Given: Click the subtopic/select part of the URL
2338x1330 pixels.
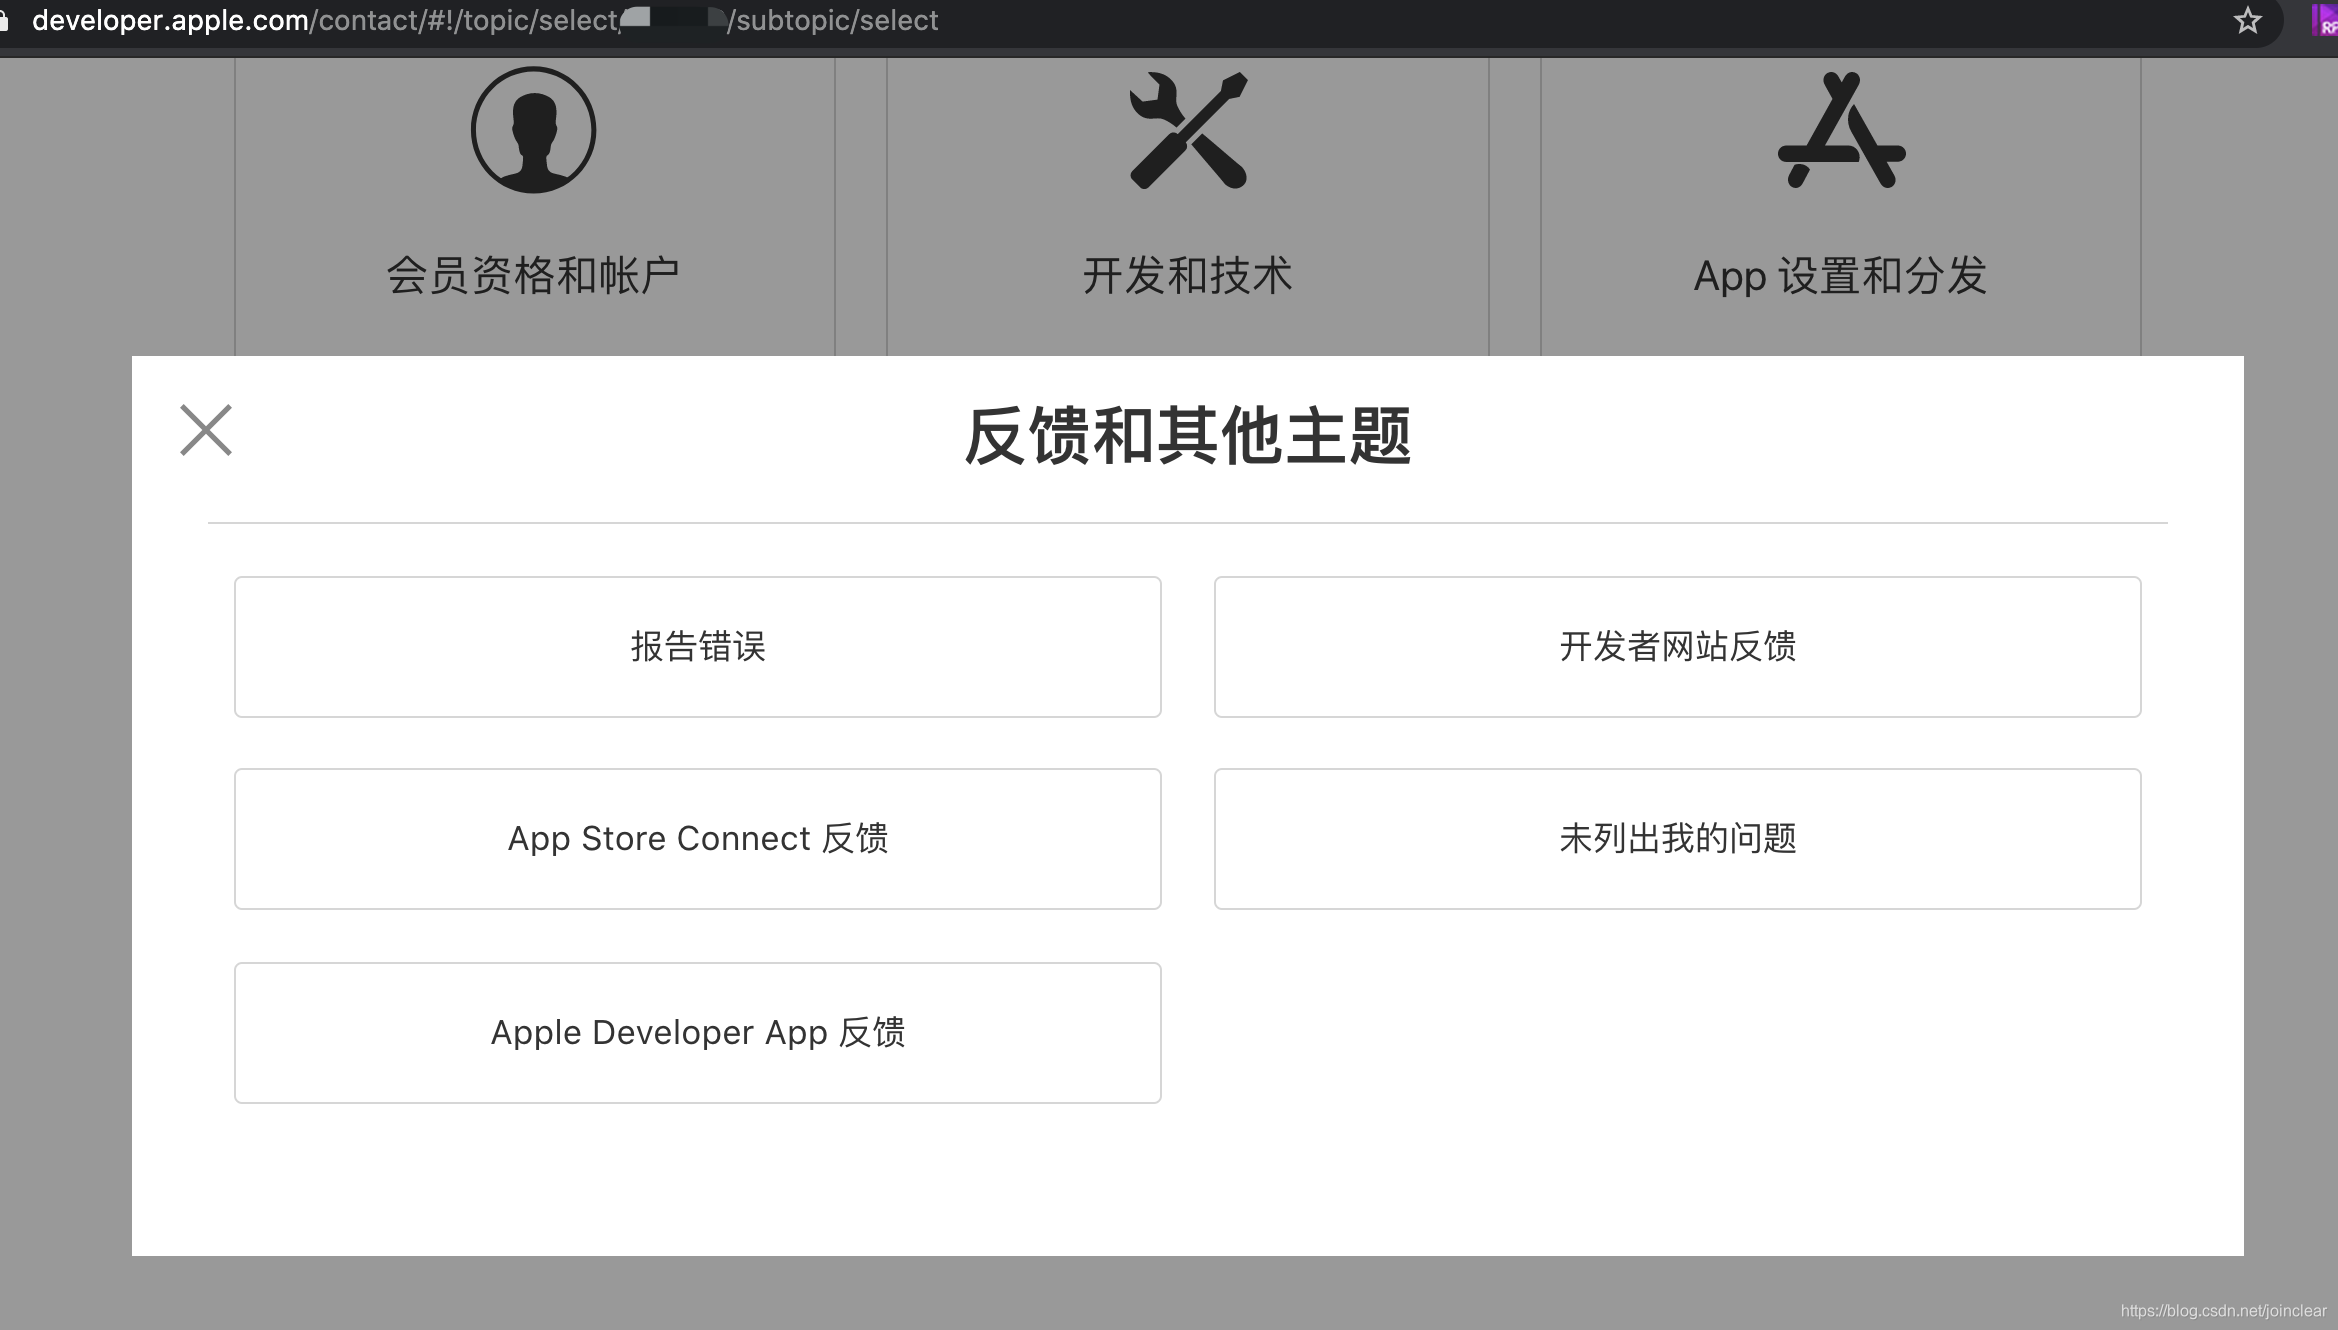Looking at the screenshot, I should pos(837,21).
